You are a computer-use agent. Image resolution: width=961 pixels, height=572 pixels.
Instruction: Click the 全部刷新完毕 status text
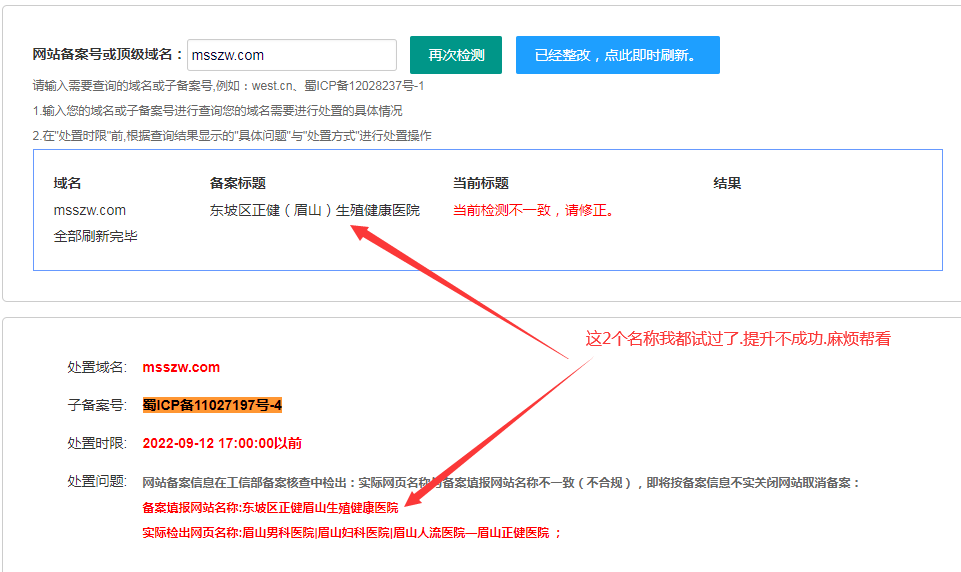point(95,237)
